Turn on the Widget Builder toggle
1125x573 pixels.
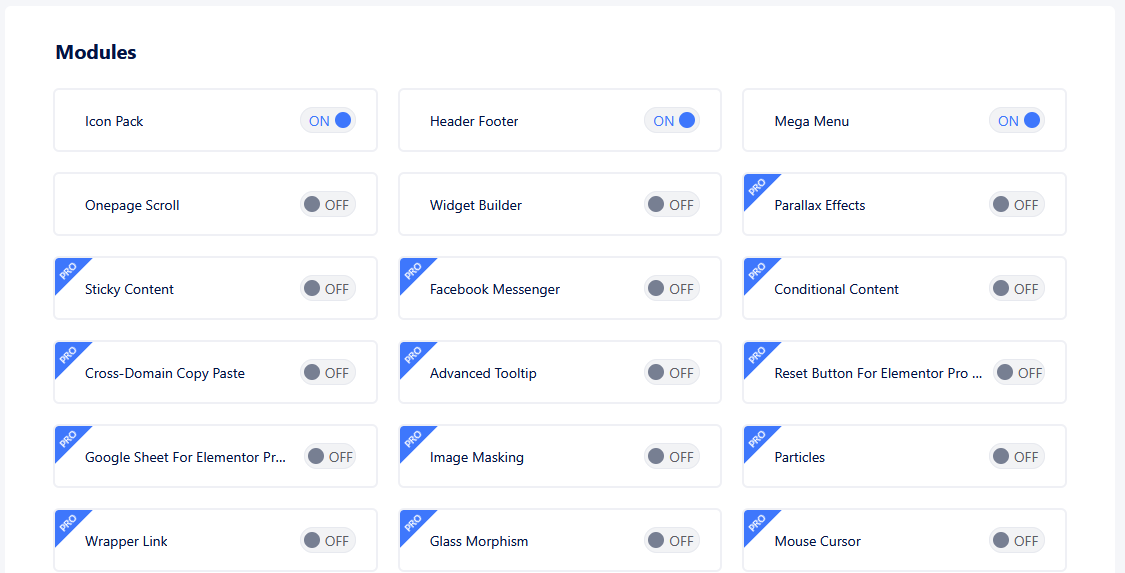click(x=672, y=205)
